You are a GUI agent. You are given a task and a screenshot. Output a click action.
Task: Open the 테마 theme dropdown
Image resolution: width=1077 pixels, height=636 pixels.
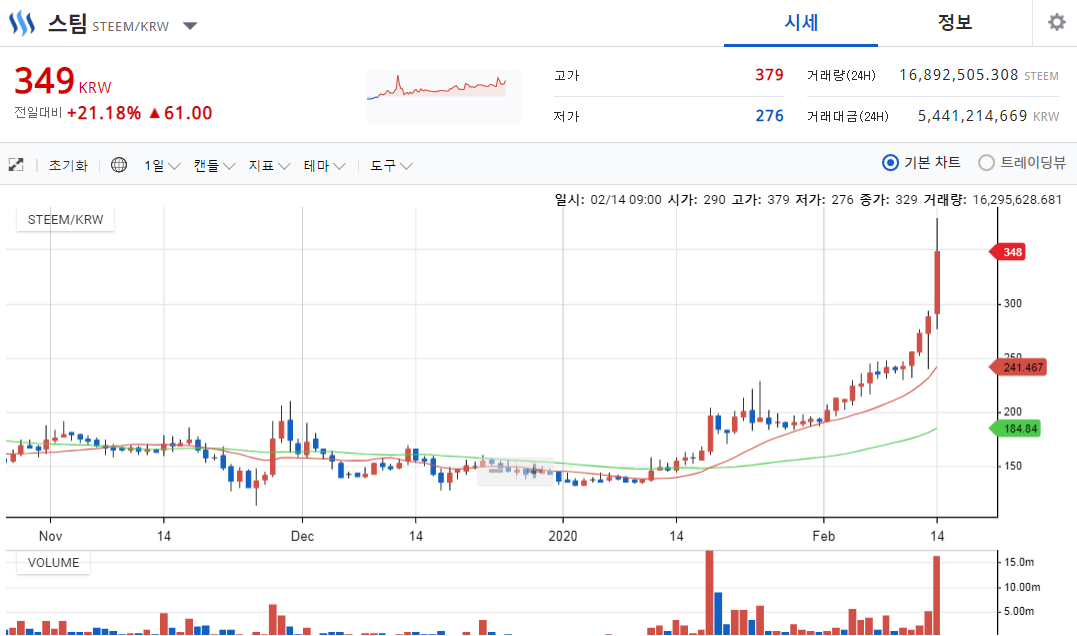point(324,166)
